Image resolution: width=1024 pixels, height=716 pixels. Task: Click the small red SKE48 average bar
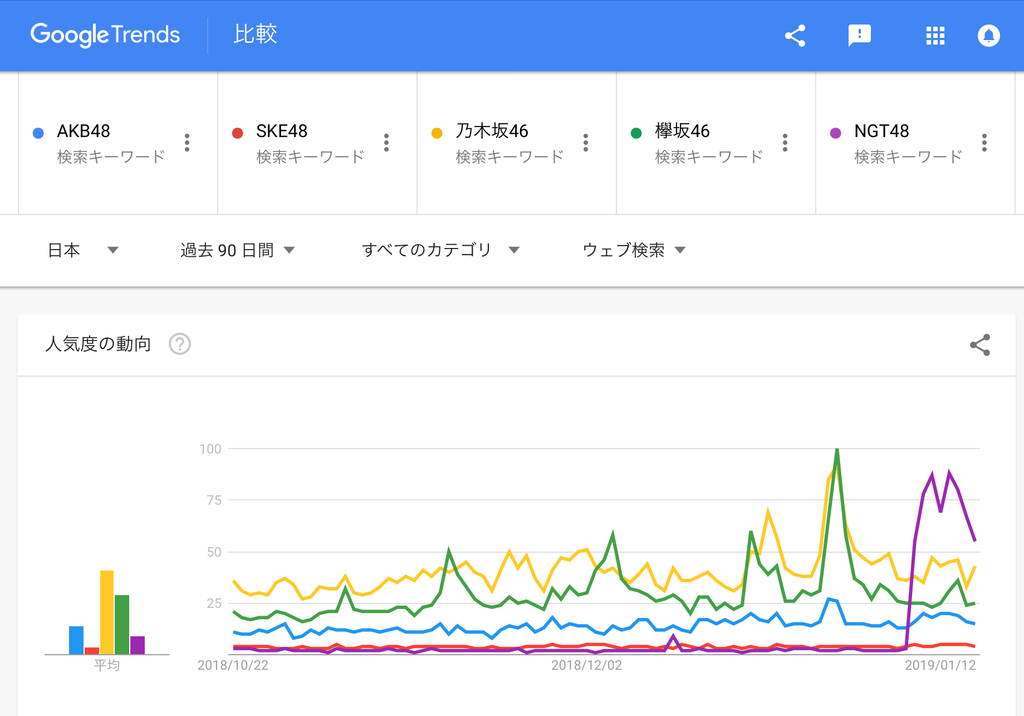tap(91, 651)
